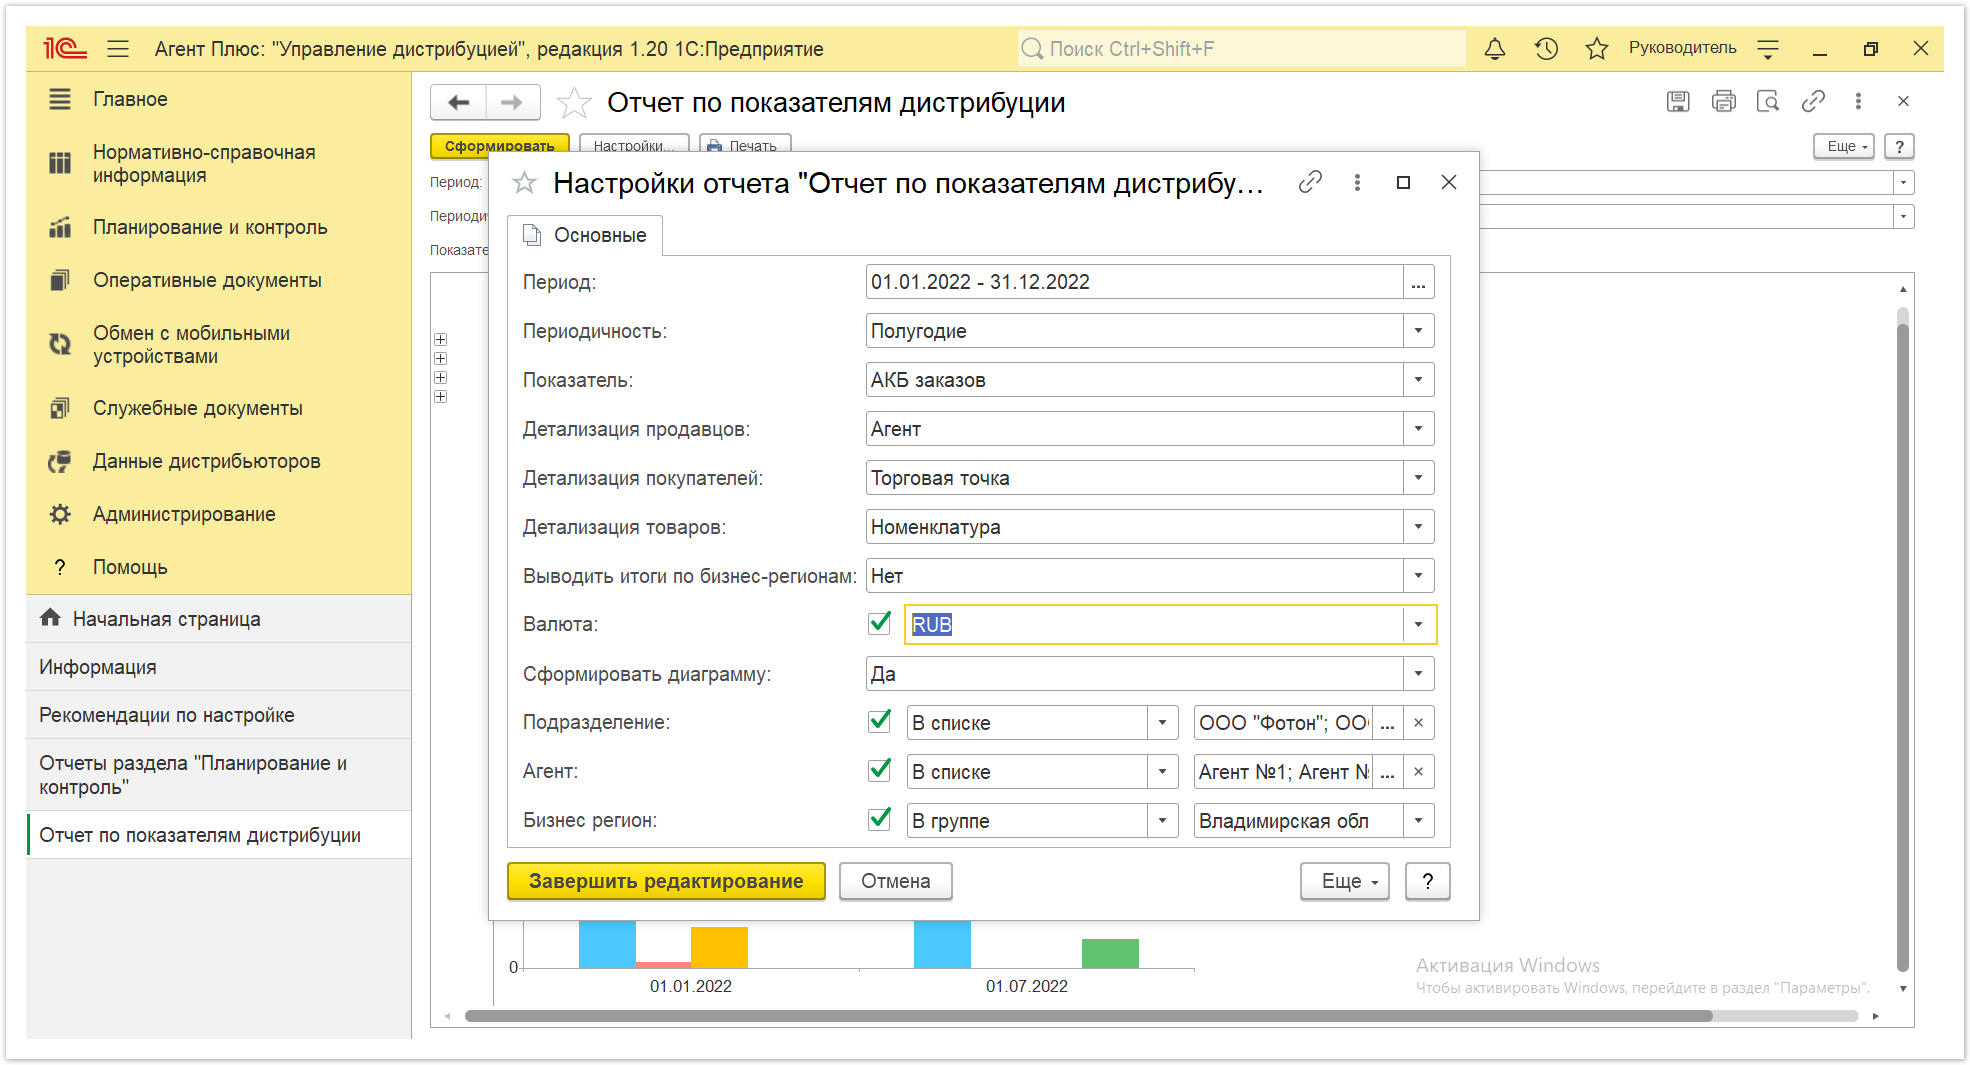Open Рекомендации по настройке item
Viewport: 1970px width, 1065px height.
pyautogui.click(x=218, y=715)
